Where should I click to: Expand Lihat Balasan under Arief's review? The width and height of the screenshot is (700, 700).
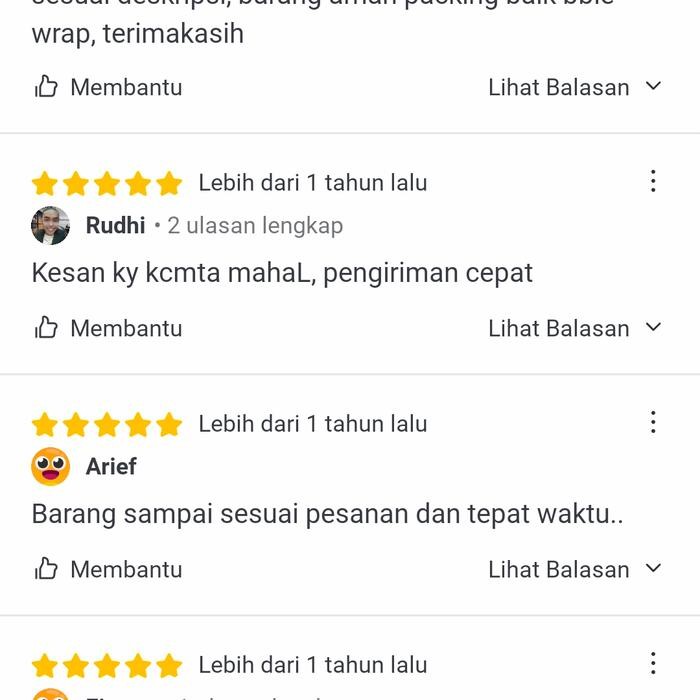[x=575, y=569]
